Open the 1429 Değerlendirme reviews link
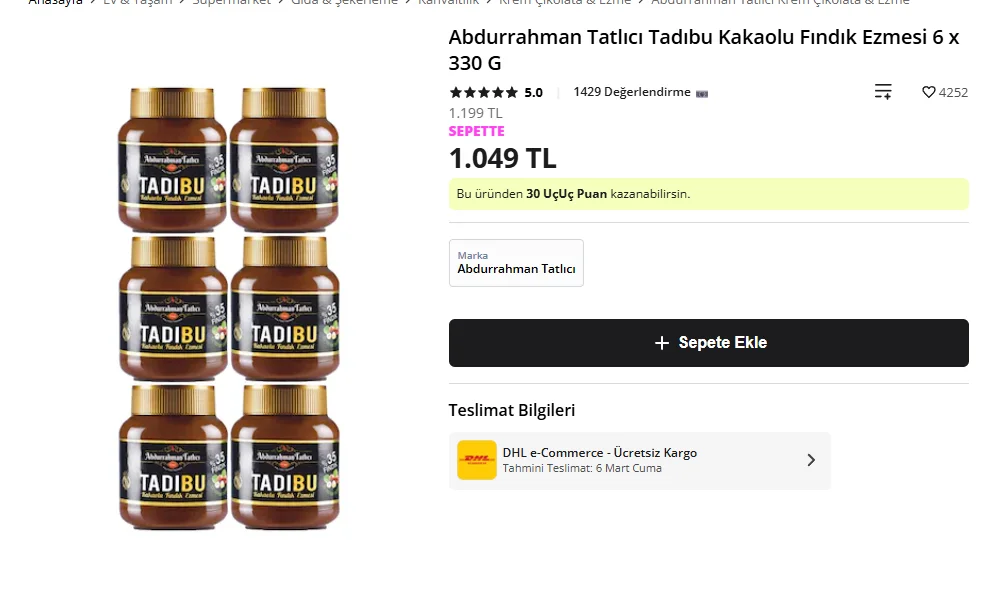The image size is (981, 601). pos(632,92)
